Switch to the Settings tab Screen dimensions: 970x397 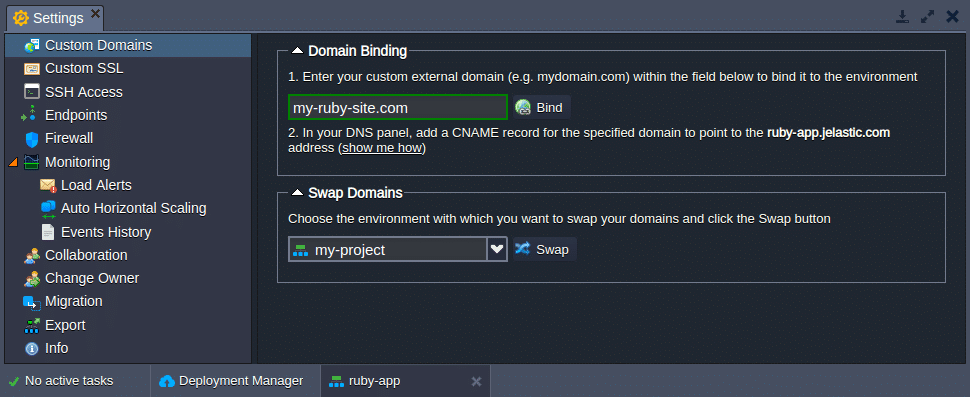(x=55, y=18)
